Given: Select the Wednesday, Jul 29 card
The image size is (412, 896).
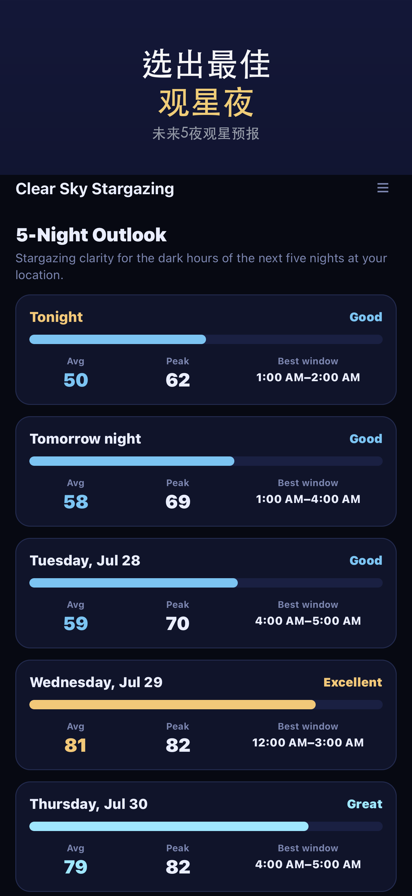Looking at the screenshot, I should (206, 715).
